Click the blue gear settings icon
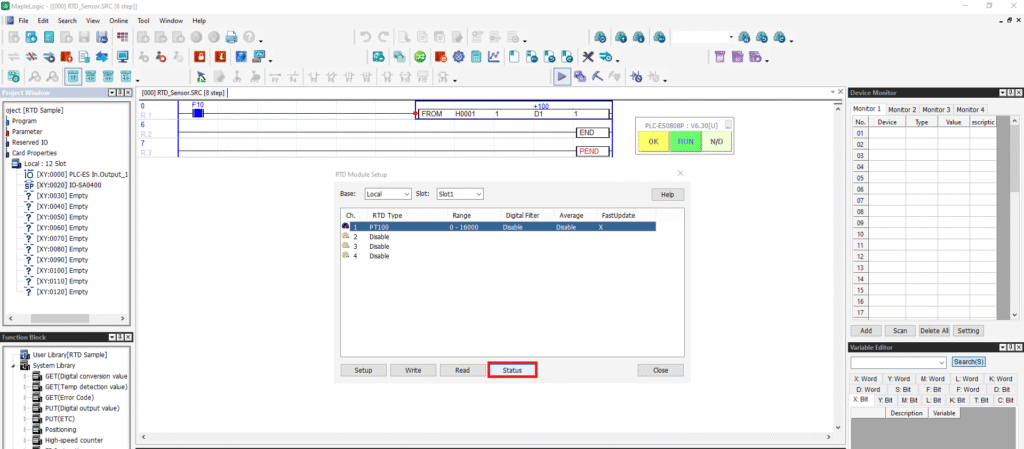The width and height of the screenshot is (1024, 449). pos(458,57)
